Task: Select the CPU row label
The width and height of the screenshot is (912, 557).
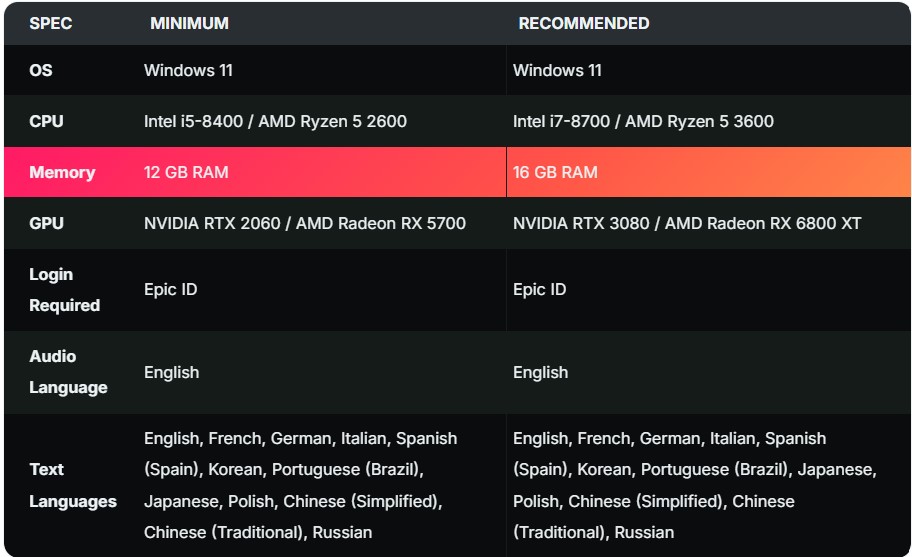Action: coord(46,121)
